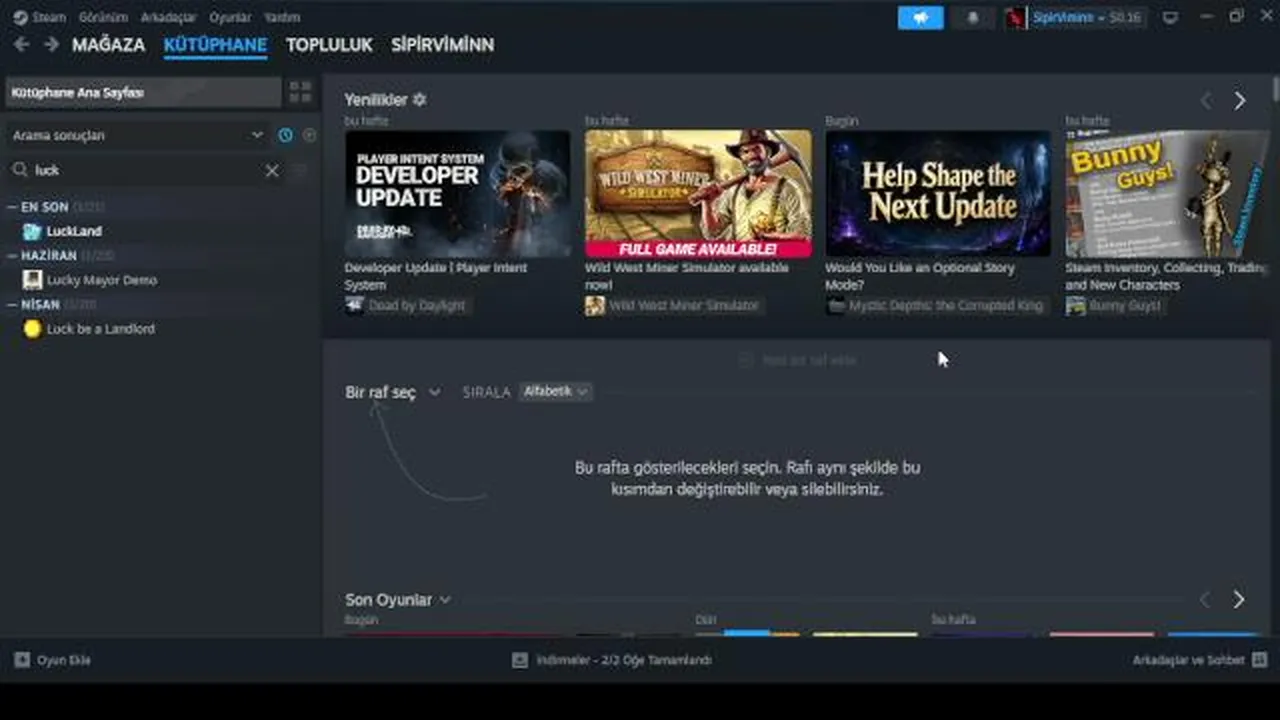Image resolution: width=1280 pixels, height=720 pixels.
Task: Switch to the TOPLULUK tab
Action: [x=329, y=45]
